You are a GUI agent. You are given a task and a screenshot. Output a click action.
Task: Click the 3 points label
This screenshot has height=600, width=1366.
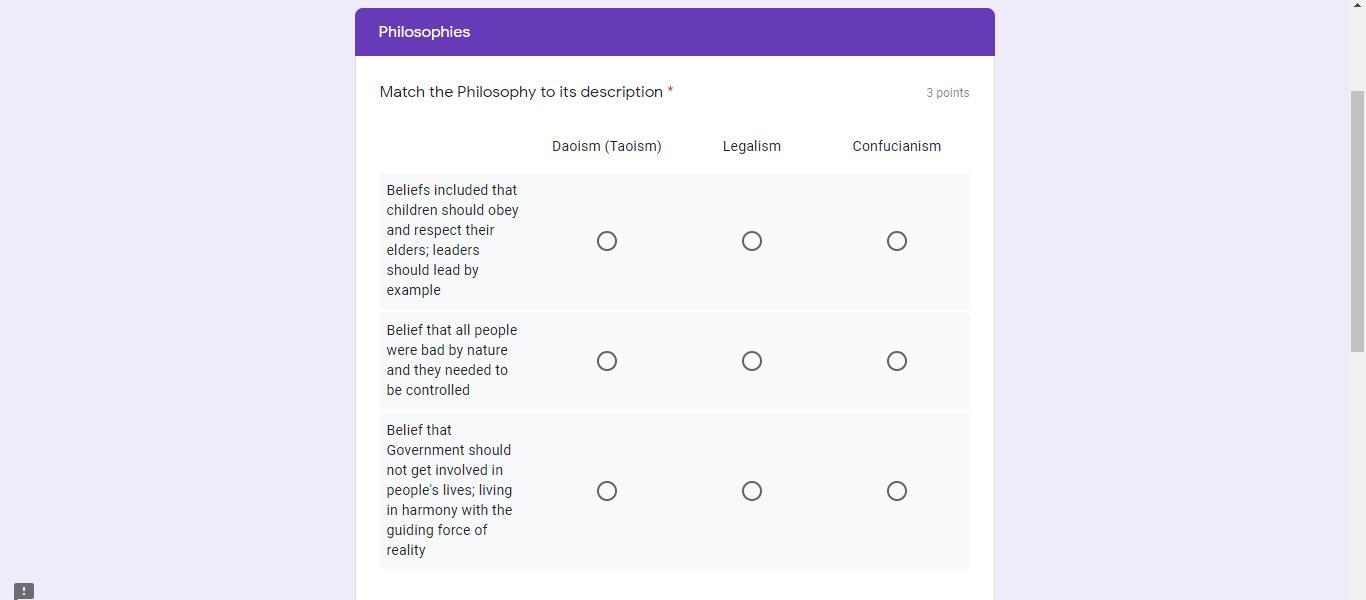coord(947,93)
